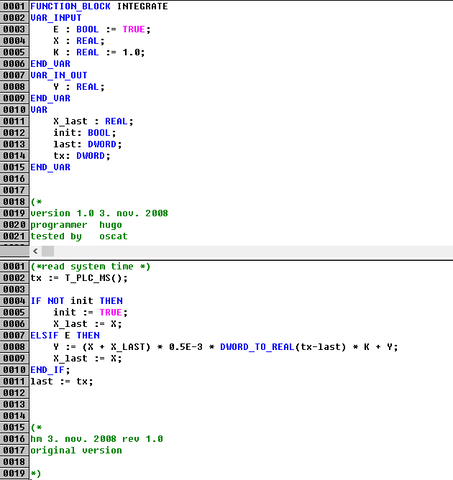The height and width of the screenshot is (480, 453).
Task: Click the 'X_last : REAL;' variable declaration
Action: coord(93,121)
